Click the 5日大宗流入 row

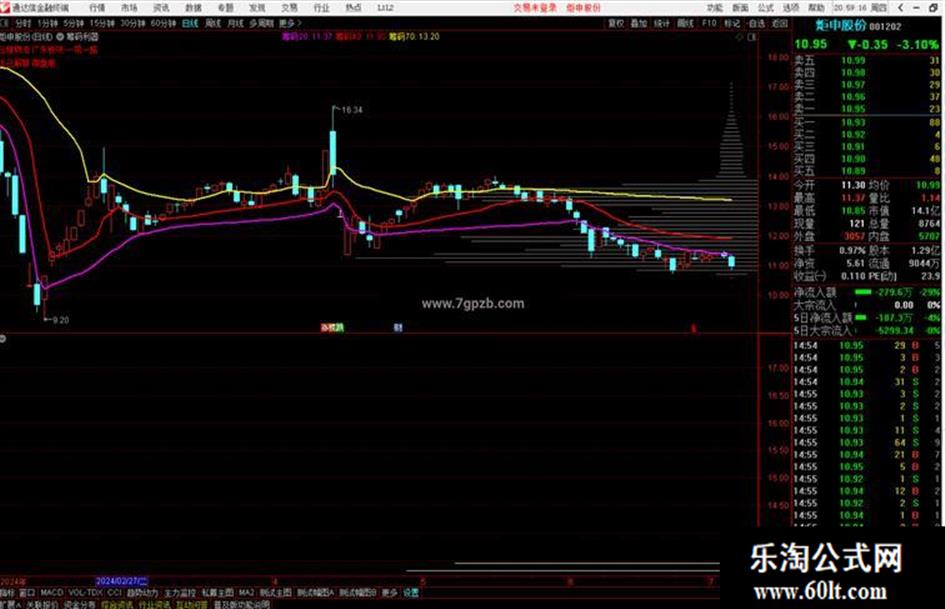(867, 330)
